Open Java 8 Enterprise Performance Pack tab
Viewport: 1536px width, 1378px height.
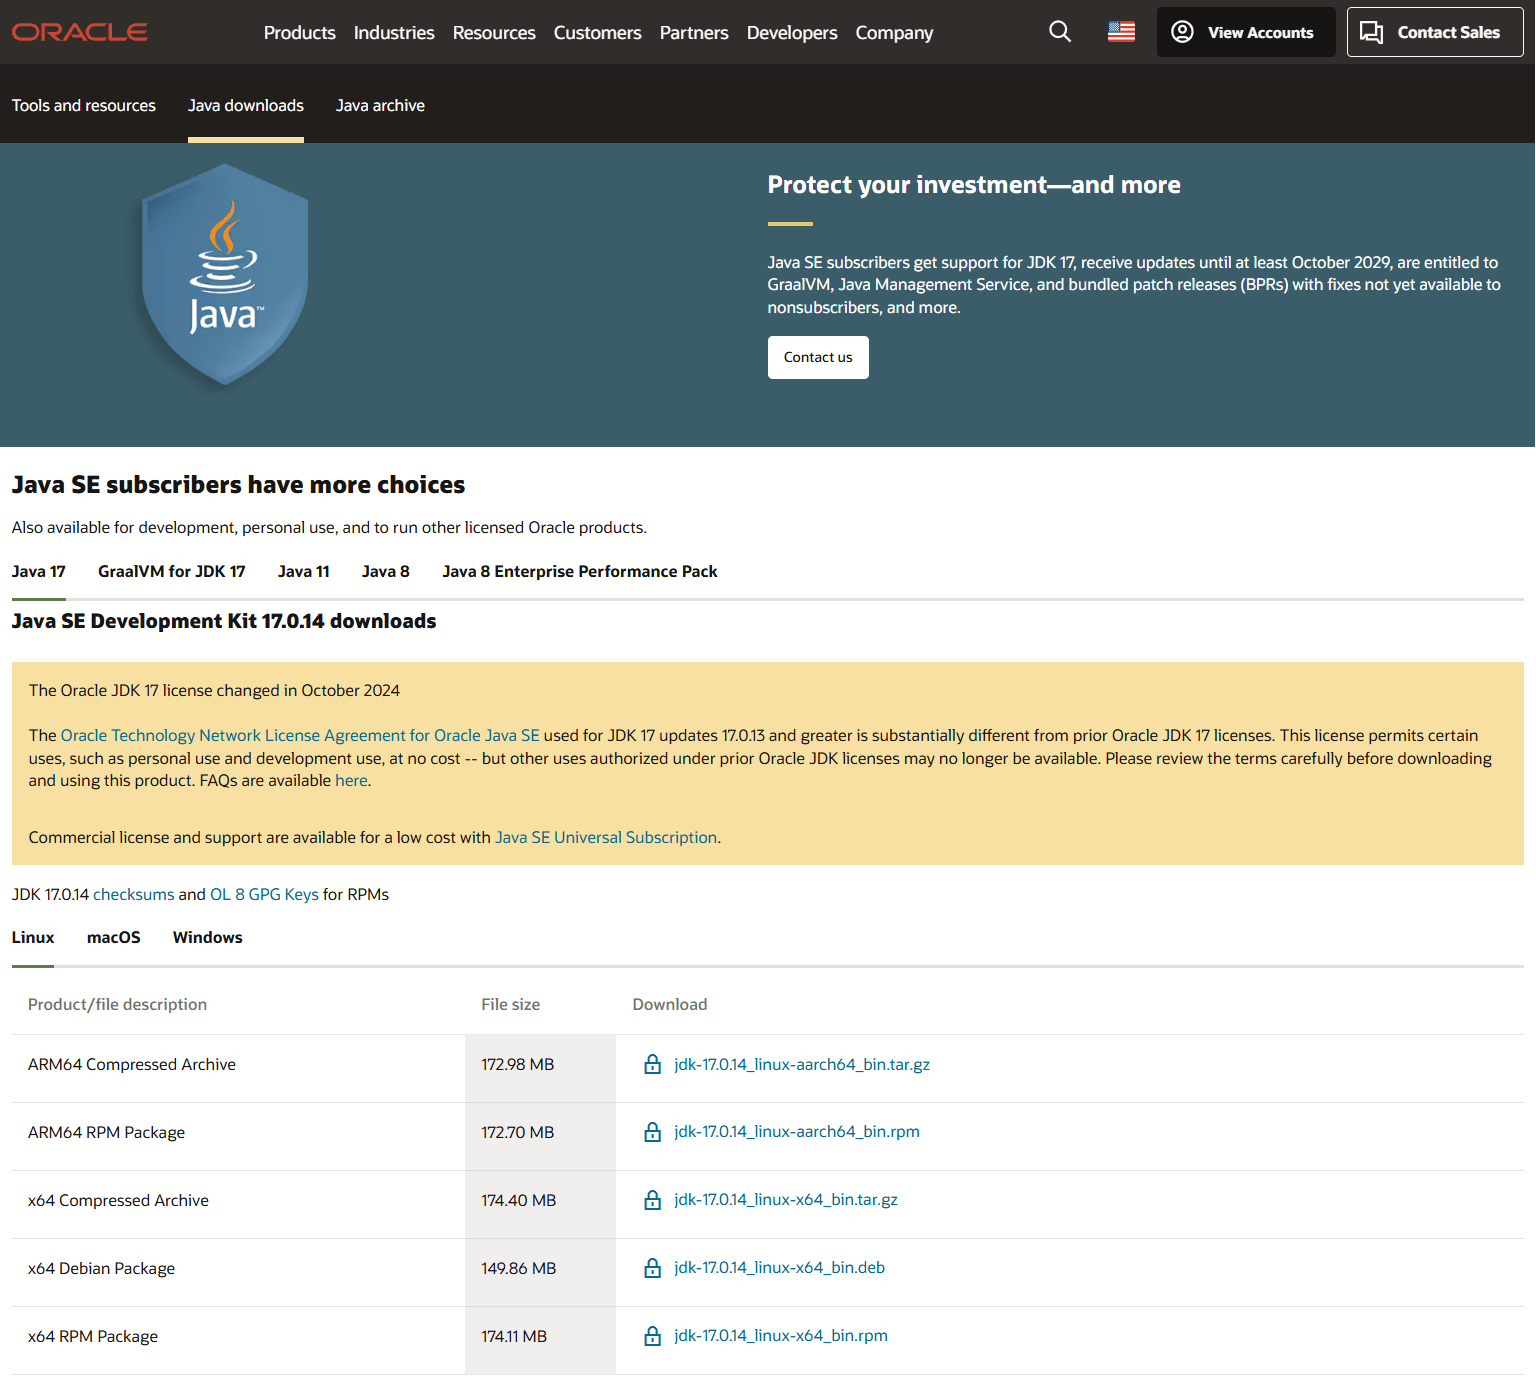click(579, 571)
